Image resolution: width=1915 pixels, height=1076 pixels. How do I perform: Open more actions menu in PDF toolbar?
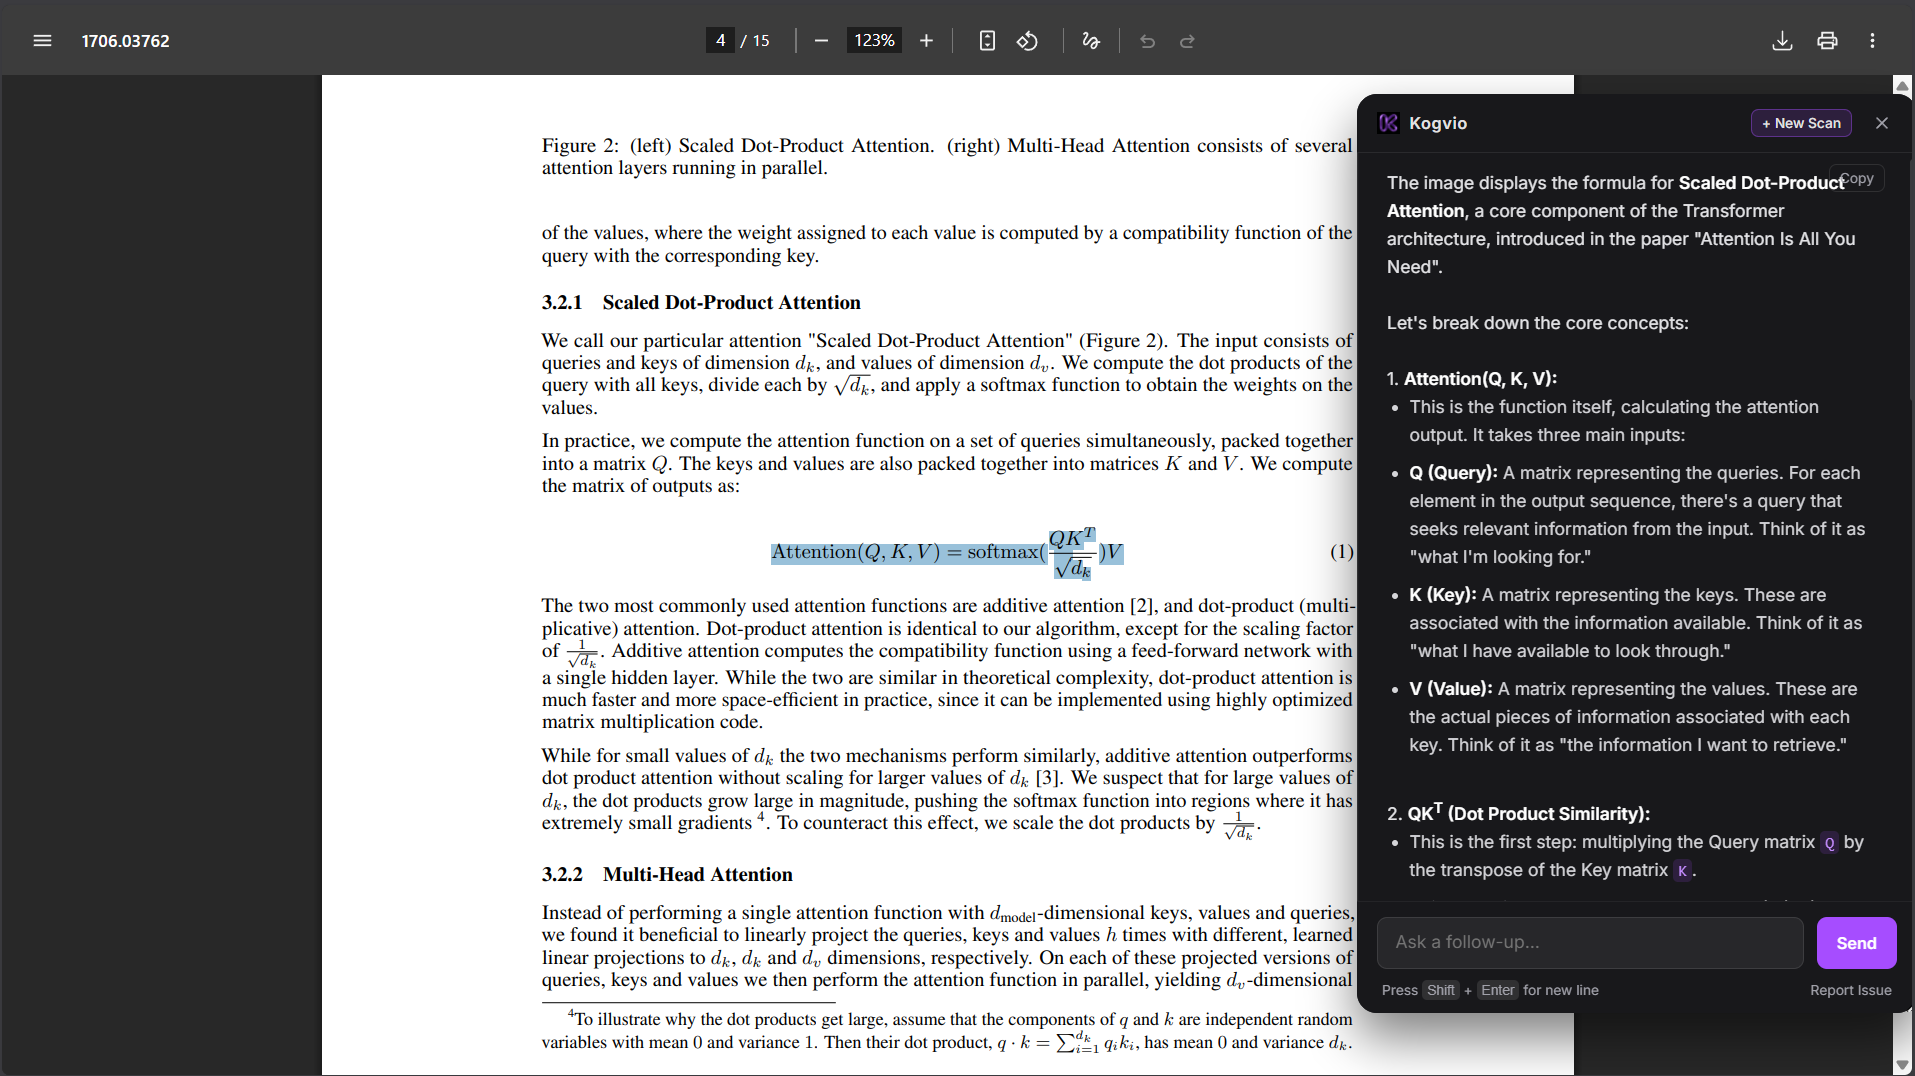(1872, 41)
